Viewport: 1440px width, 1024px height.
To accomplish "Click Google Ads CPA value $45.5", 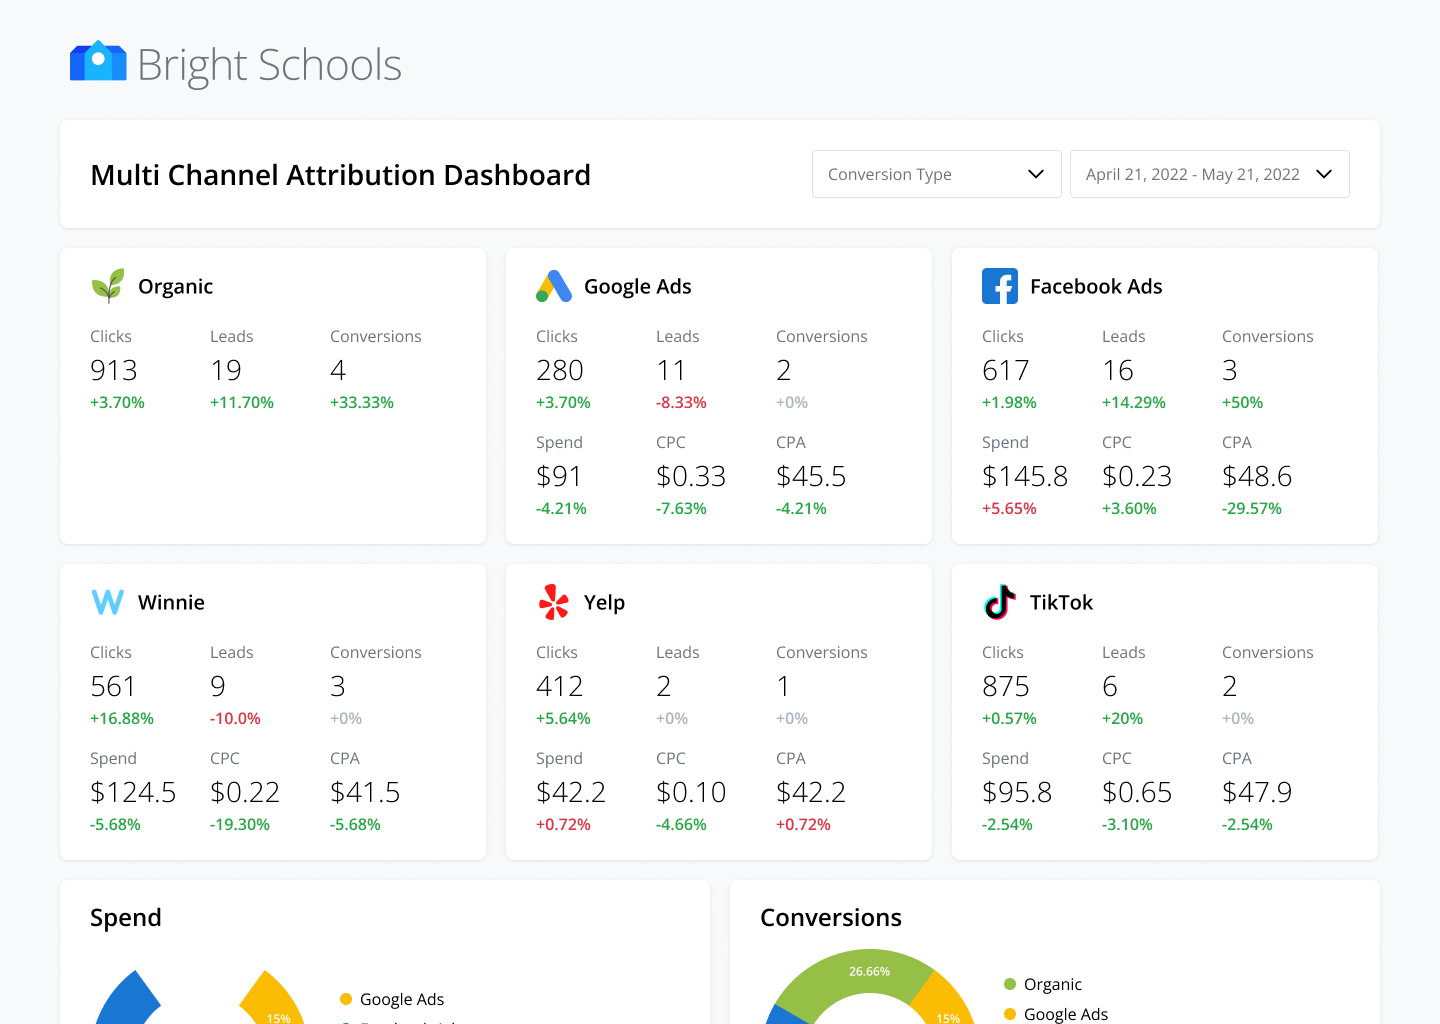I will (811, 476).
